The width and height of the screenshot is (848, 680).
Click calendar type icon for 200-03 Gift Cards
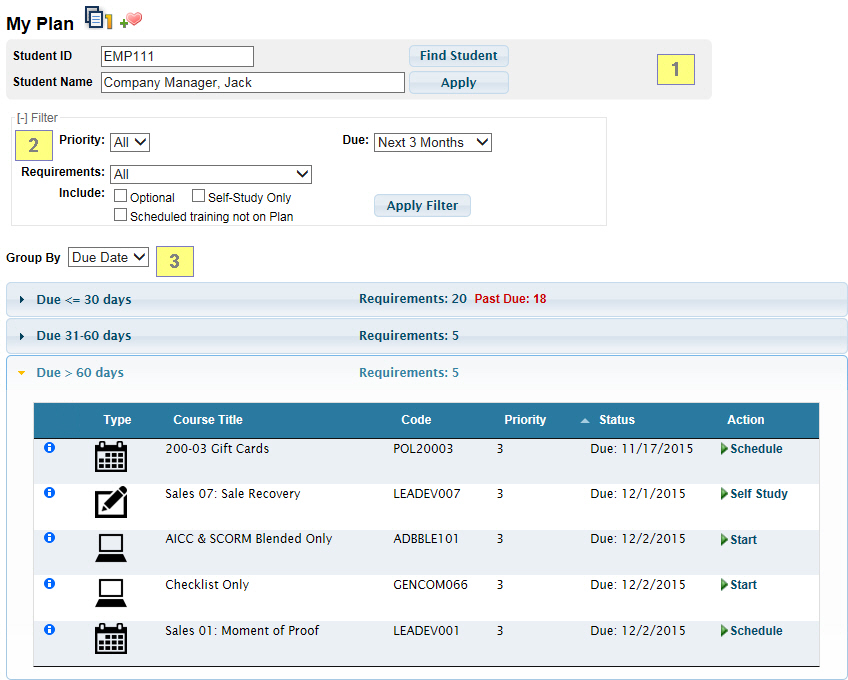111,457
